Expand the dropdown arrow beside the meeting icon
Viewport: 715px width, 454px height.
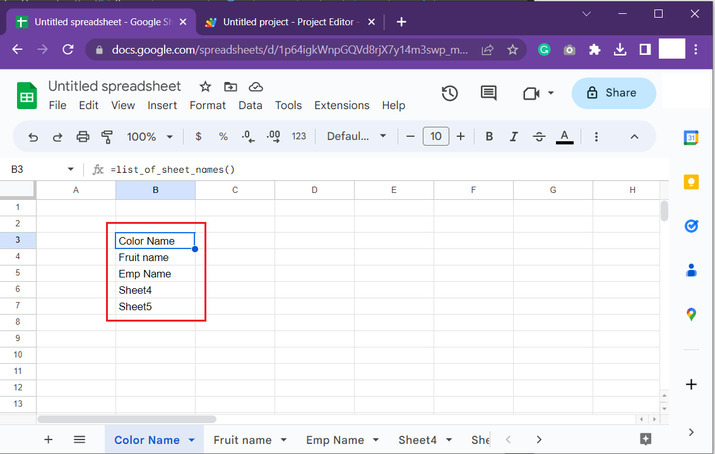(x=551, y=93)
